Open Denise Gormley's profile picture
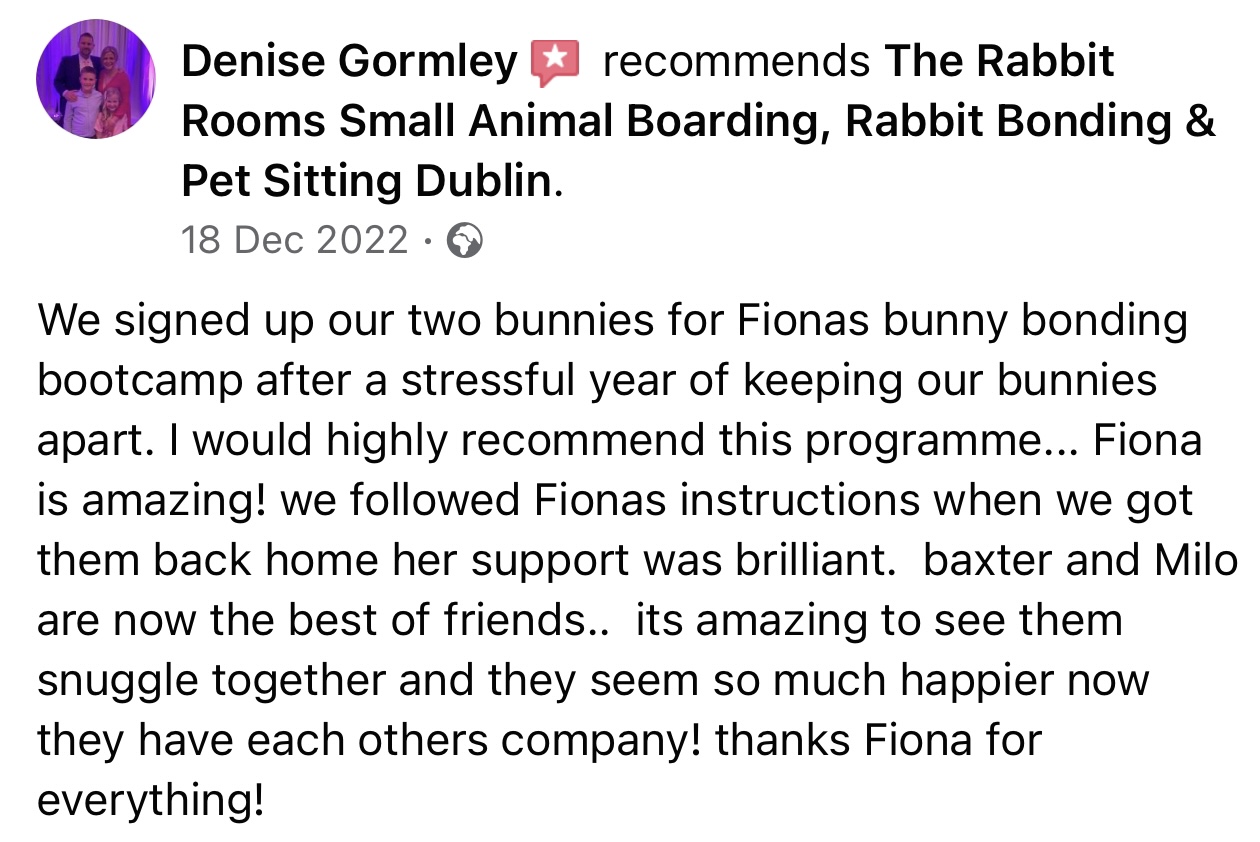 pos(96,78)
